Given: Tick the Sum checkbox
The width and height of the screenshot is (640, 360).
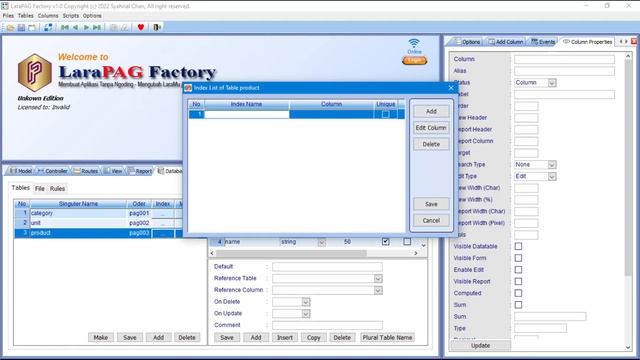Looking at the screenshot, I should tap(518, 305).
